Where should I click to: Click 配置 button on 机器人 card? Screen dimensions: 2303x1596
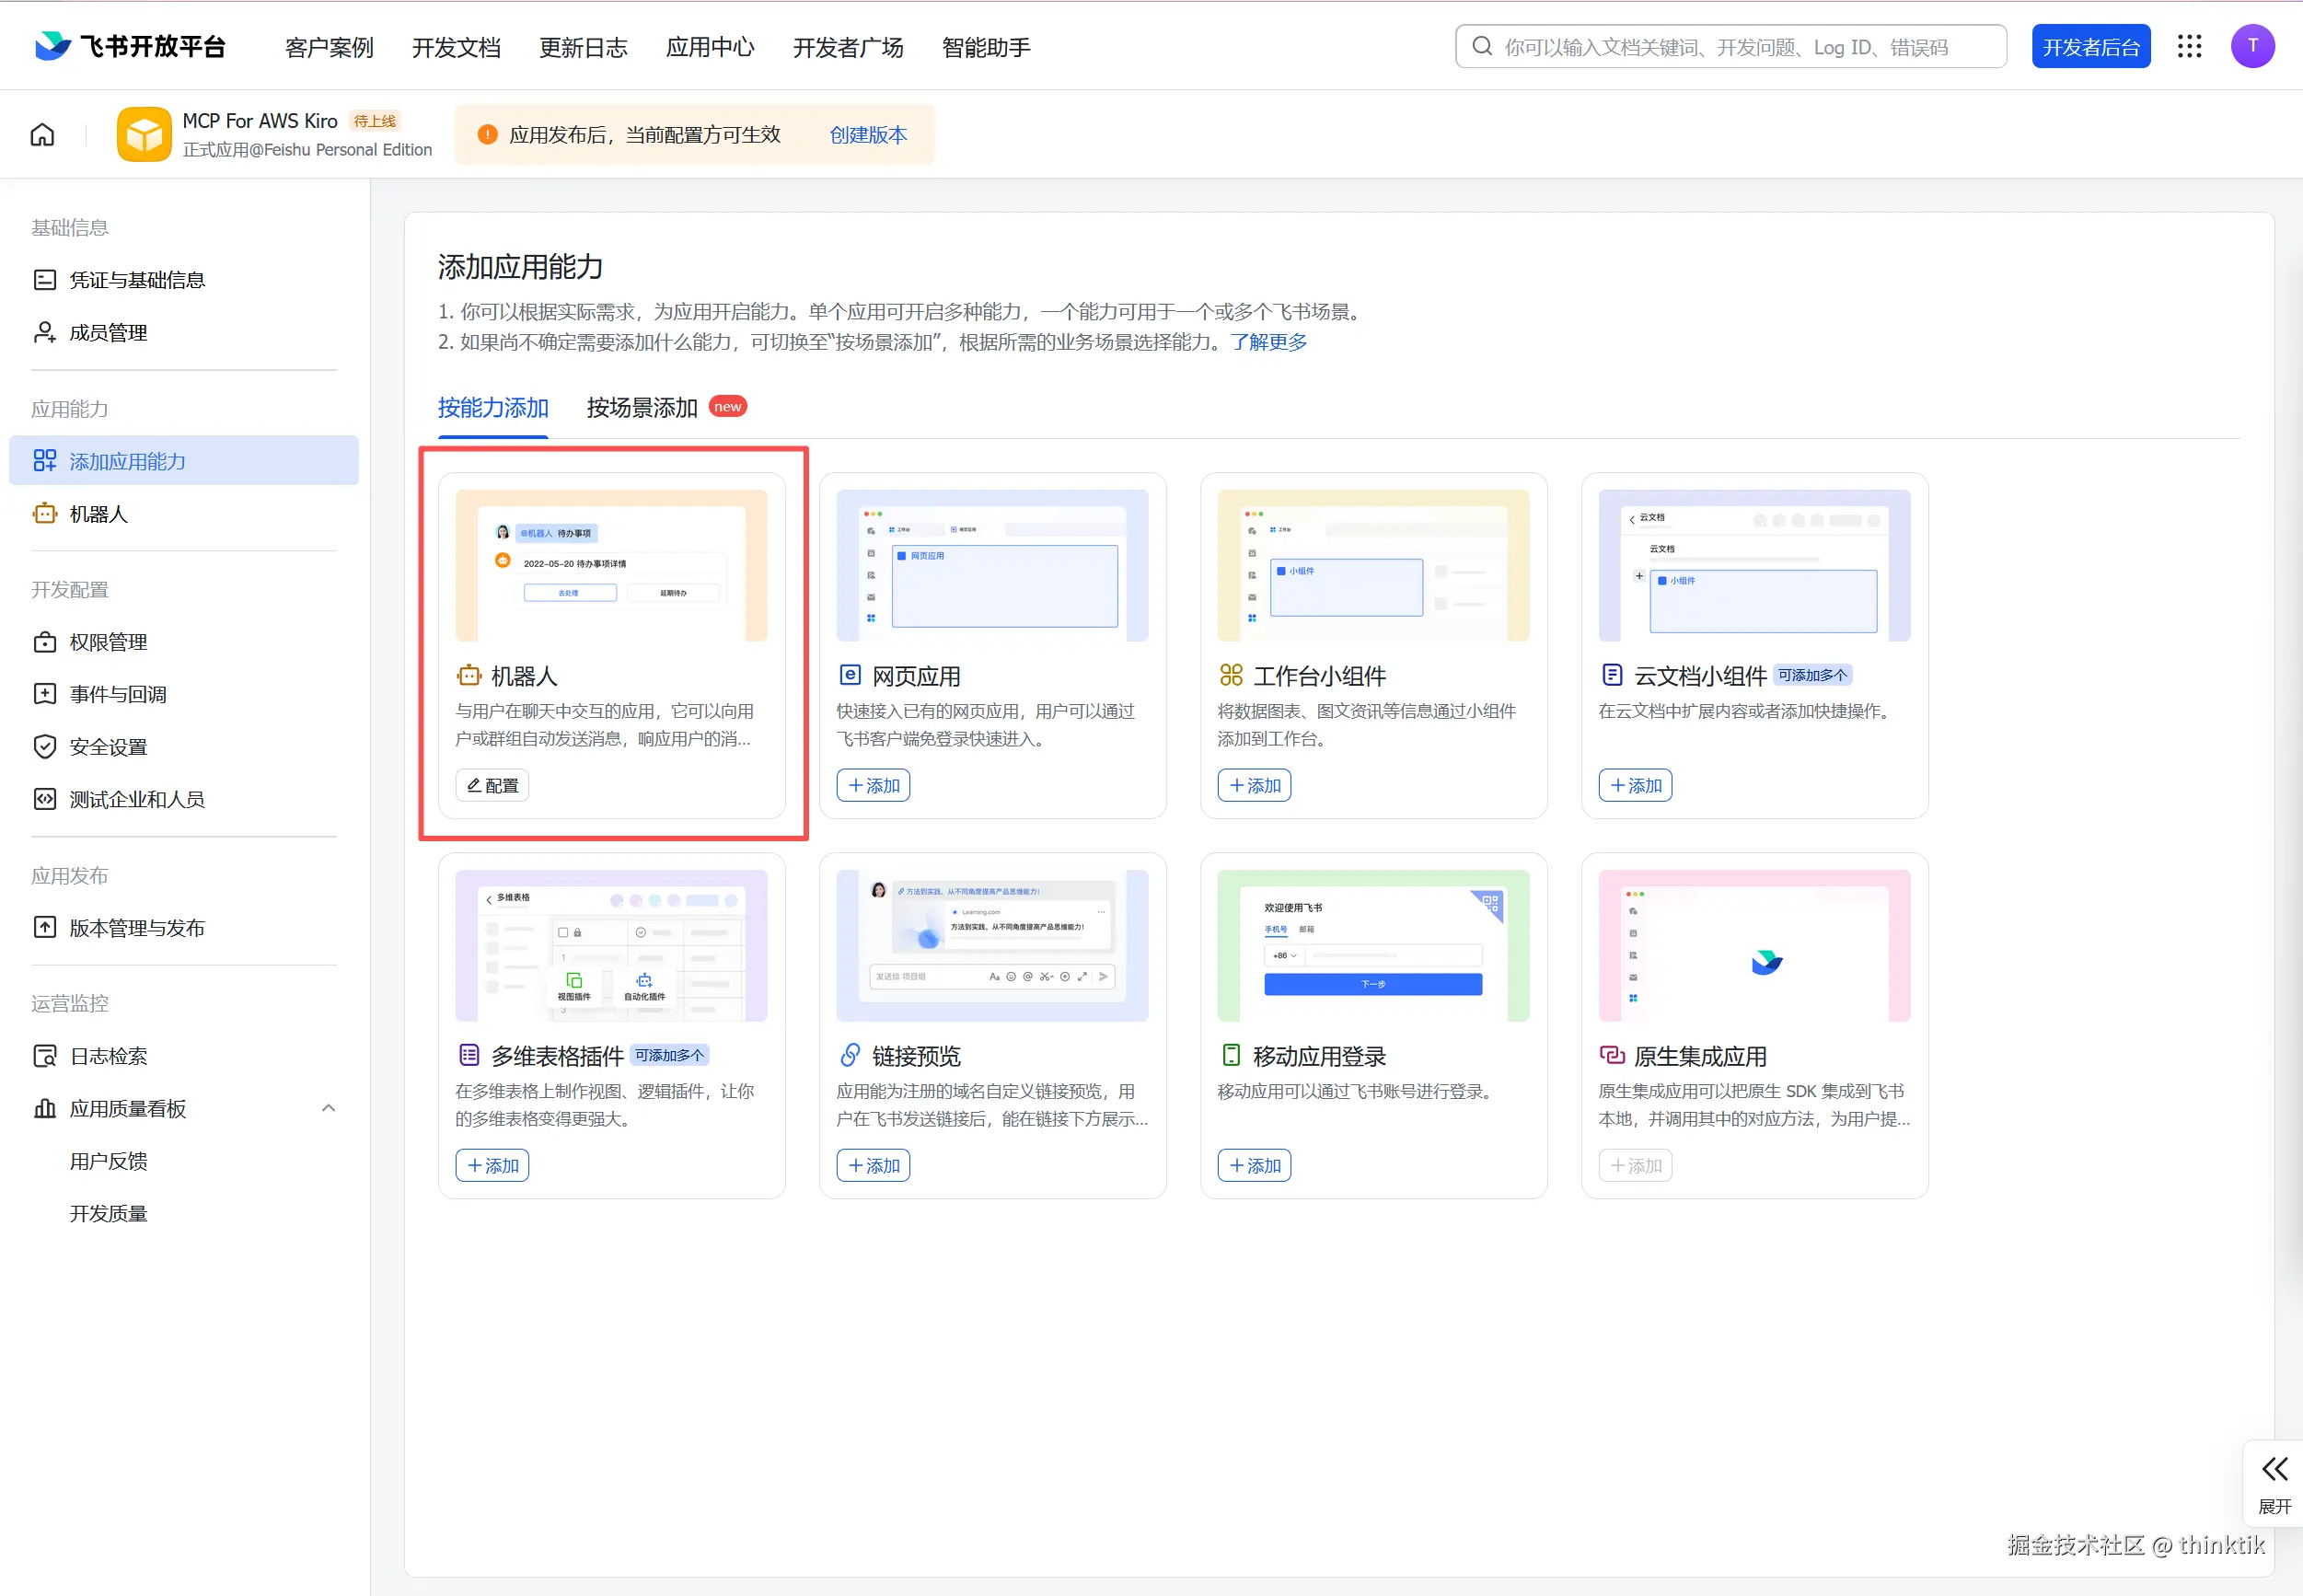492,785
